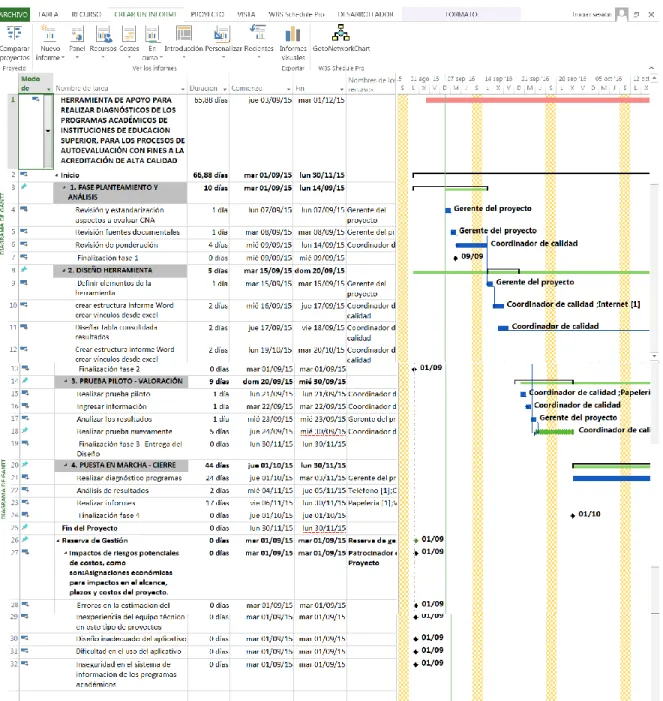Collapse the 2. DISEÑO HERRAMIENTA group
The image size is (663, 701).
click(63, 271)
